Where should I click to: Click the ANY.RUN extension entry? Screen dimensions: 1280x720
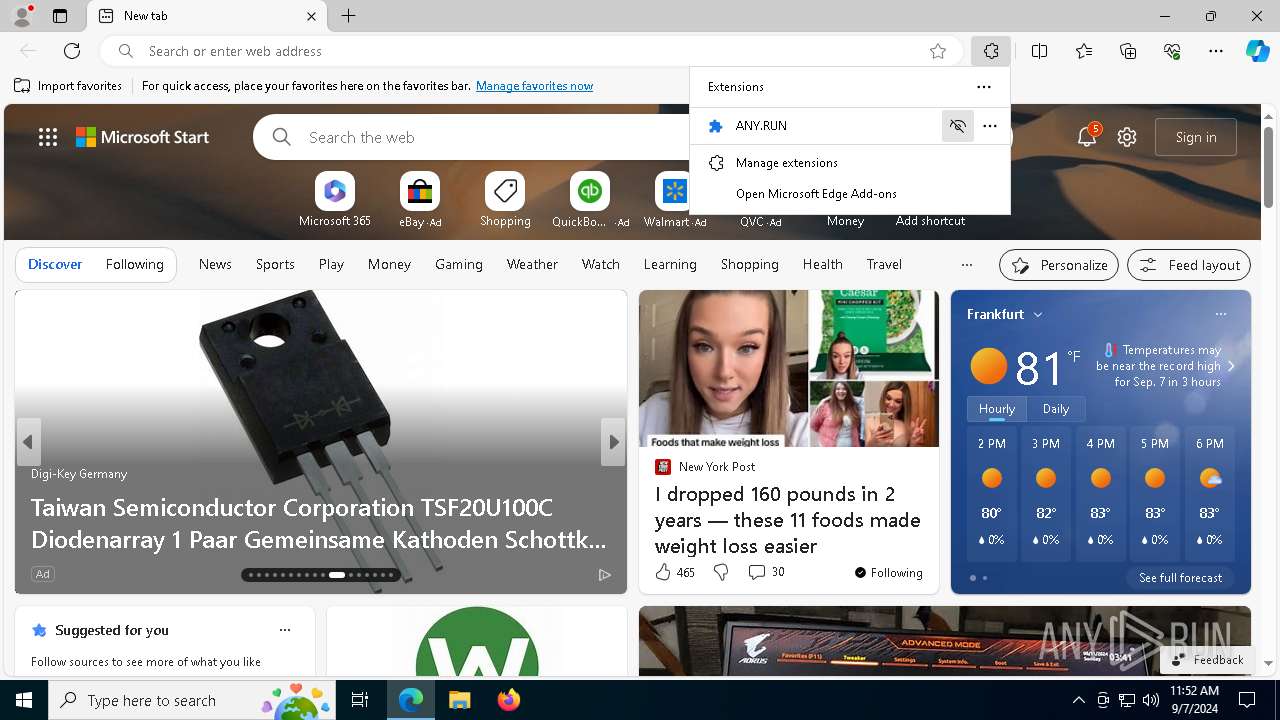click(x=815, y=126)
